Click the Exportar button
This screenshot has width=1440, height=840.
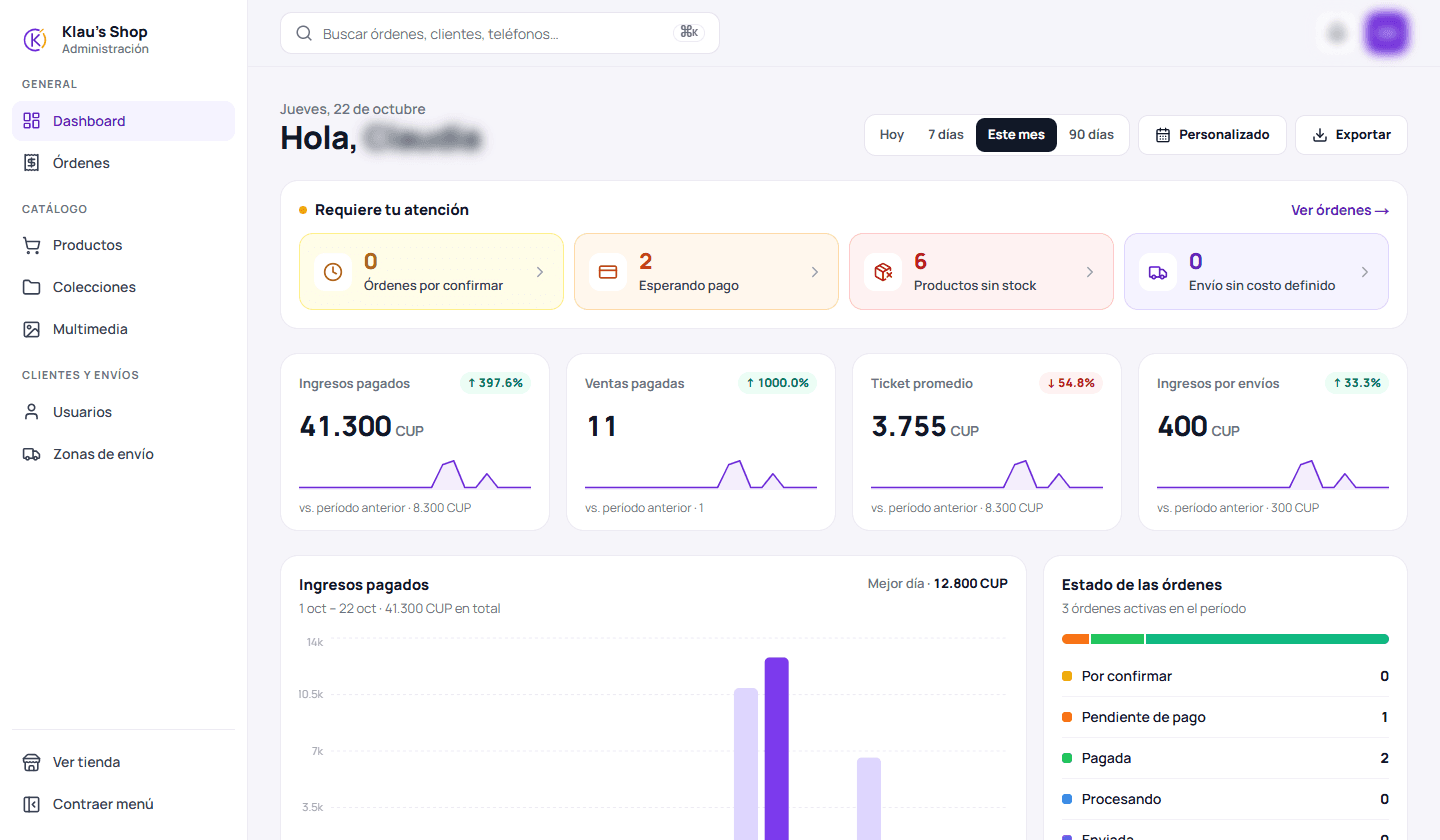click(x=1351, y=135)
